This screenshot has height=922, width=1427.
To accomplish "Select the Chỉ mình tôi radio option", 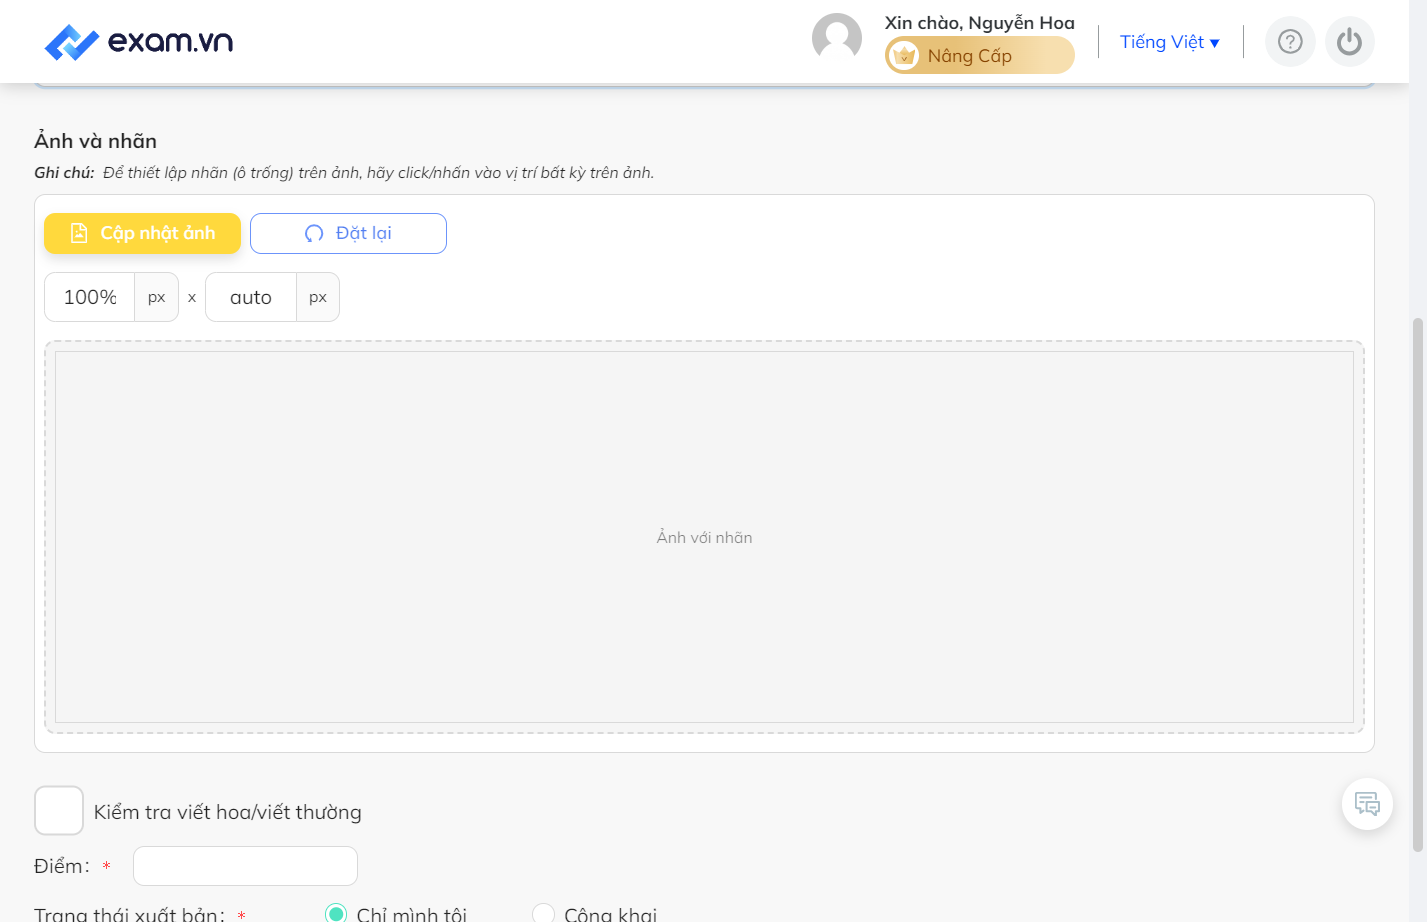I will 336,913.
